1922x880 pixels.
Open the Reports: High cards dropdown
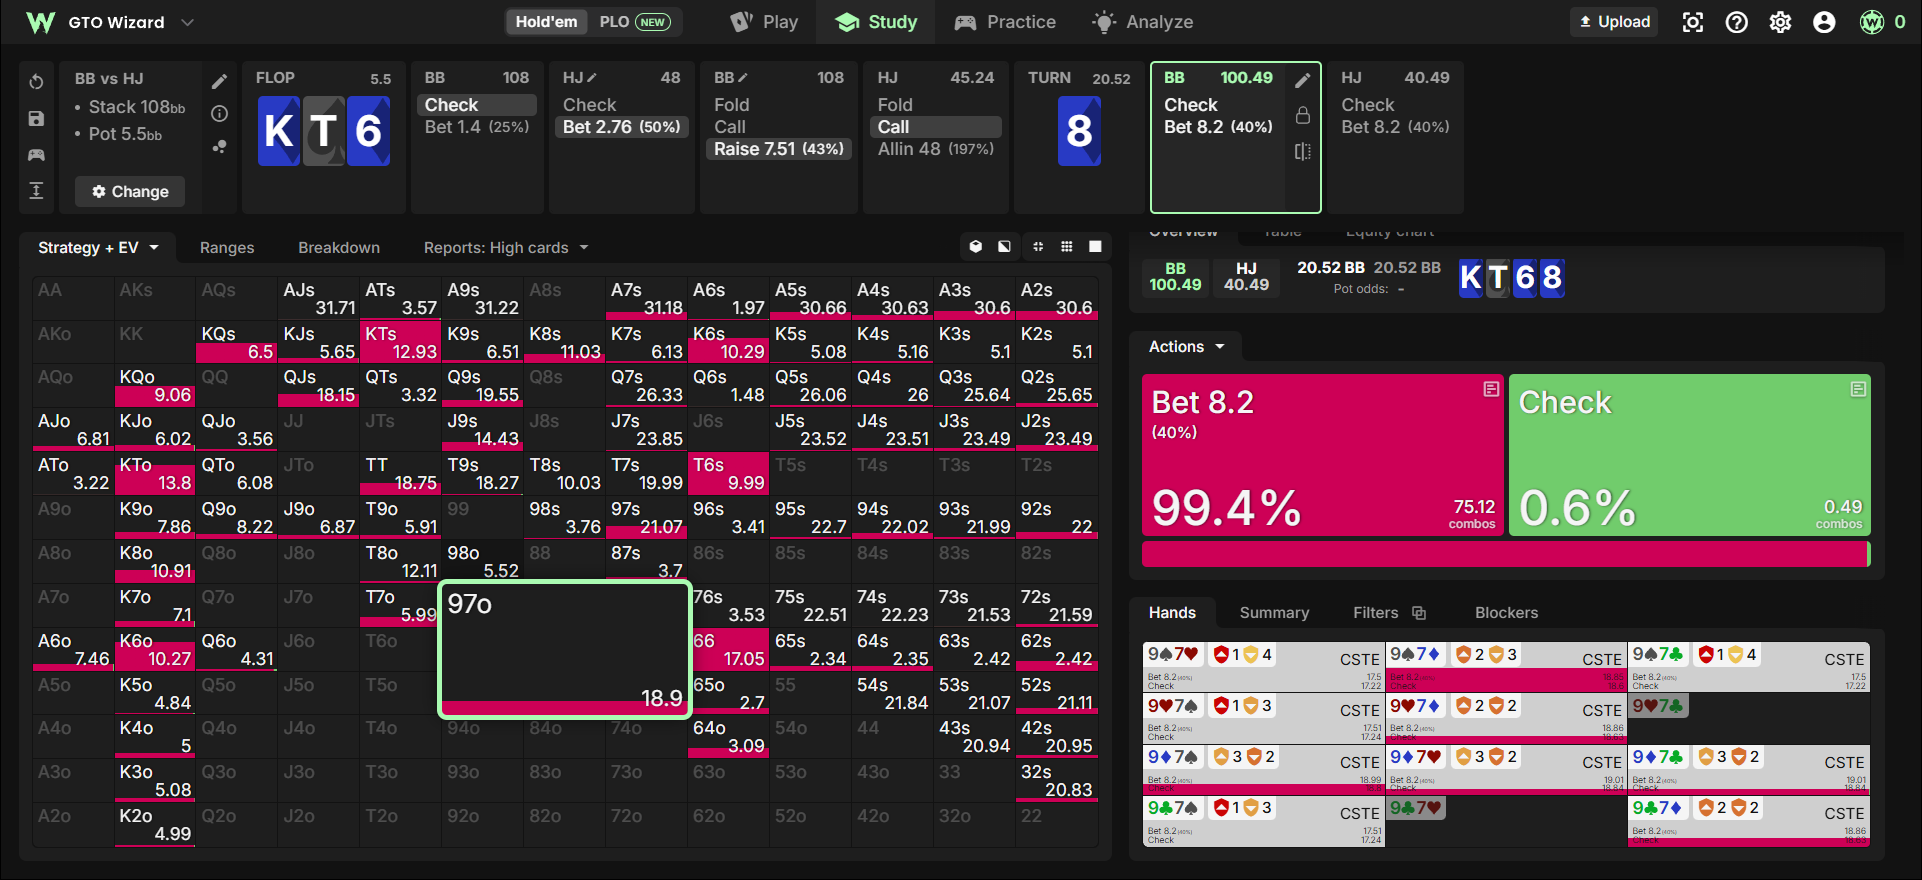coord(506,248)
